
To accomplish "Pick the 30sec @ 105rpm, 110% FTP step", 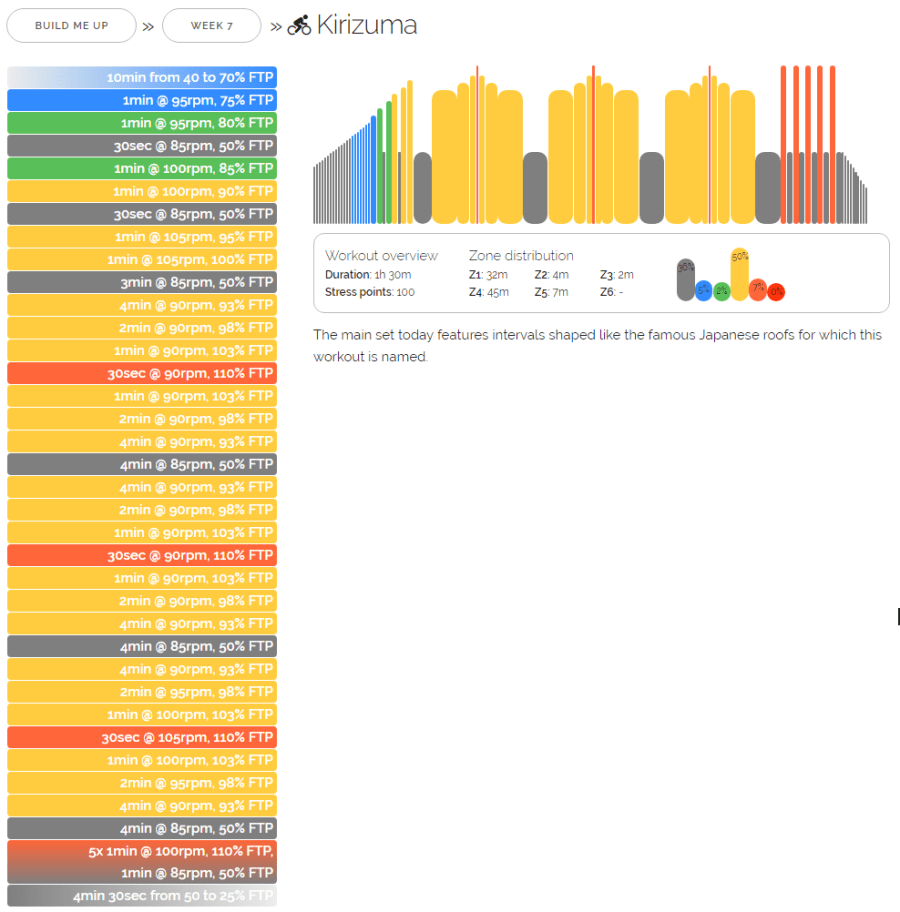I will (x=142, y=737).
